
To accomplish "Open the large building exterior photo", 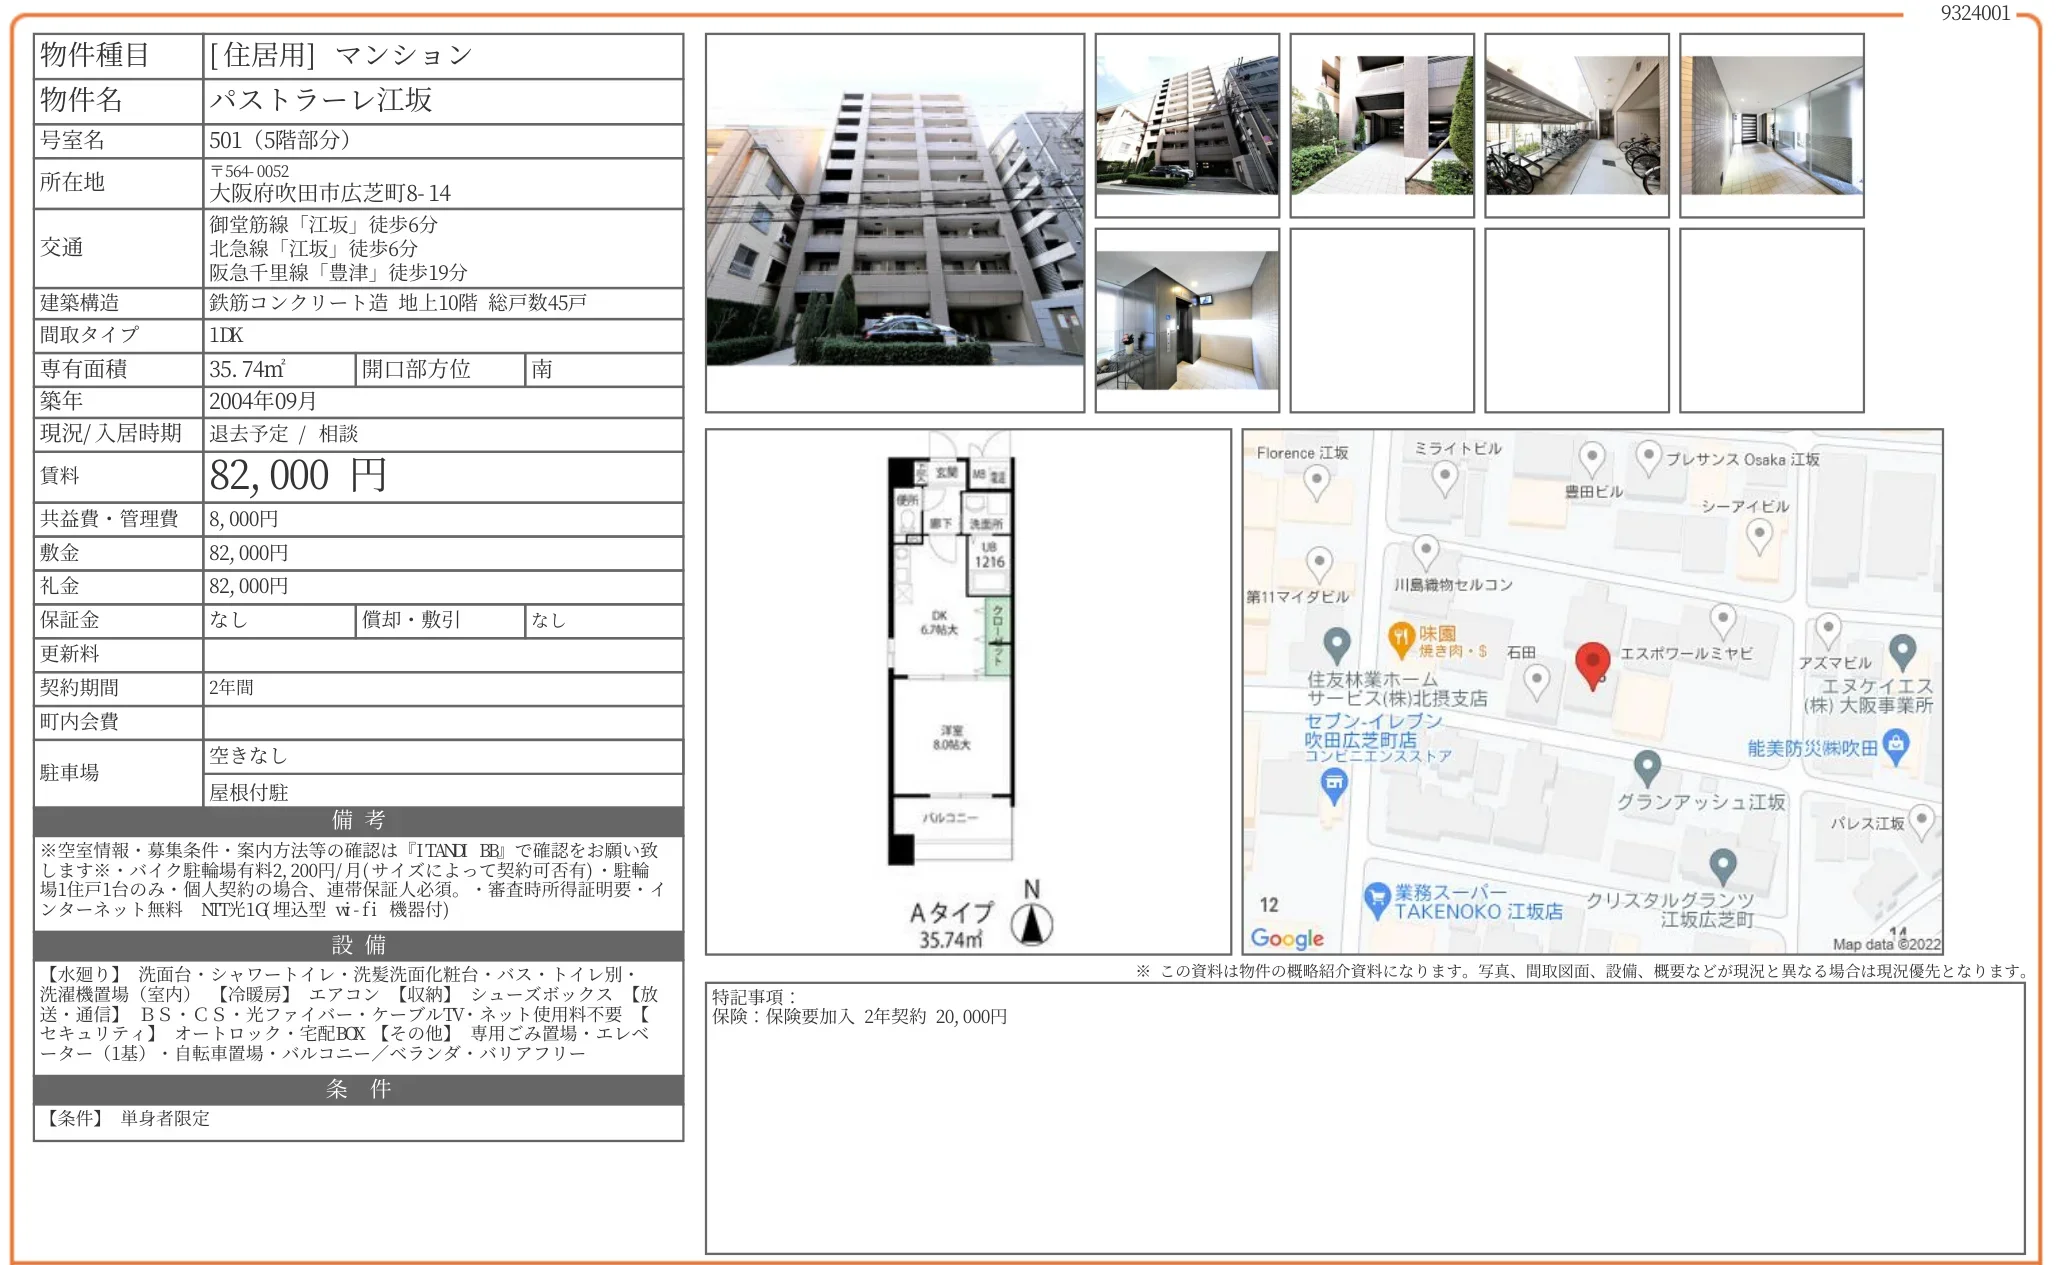I will 895,223.
